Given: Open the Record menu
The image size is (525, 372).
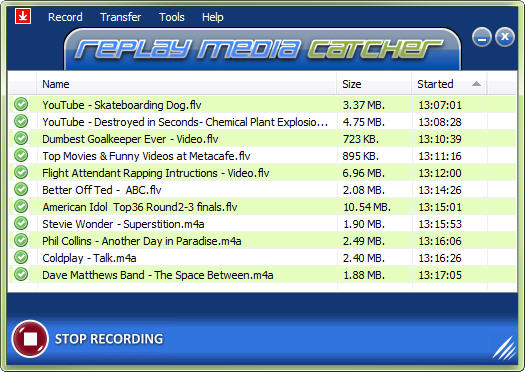Looking at the screenshot, I should point(65,17).
